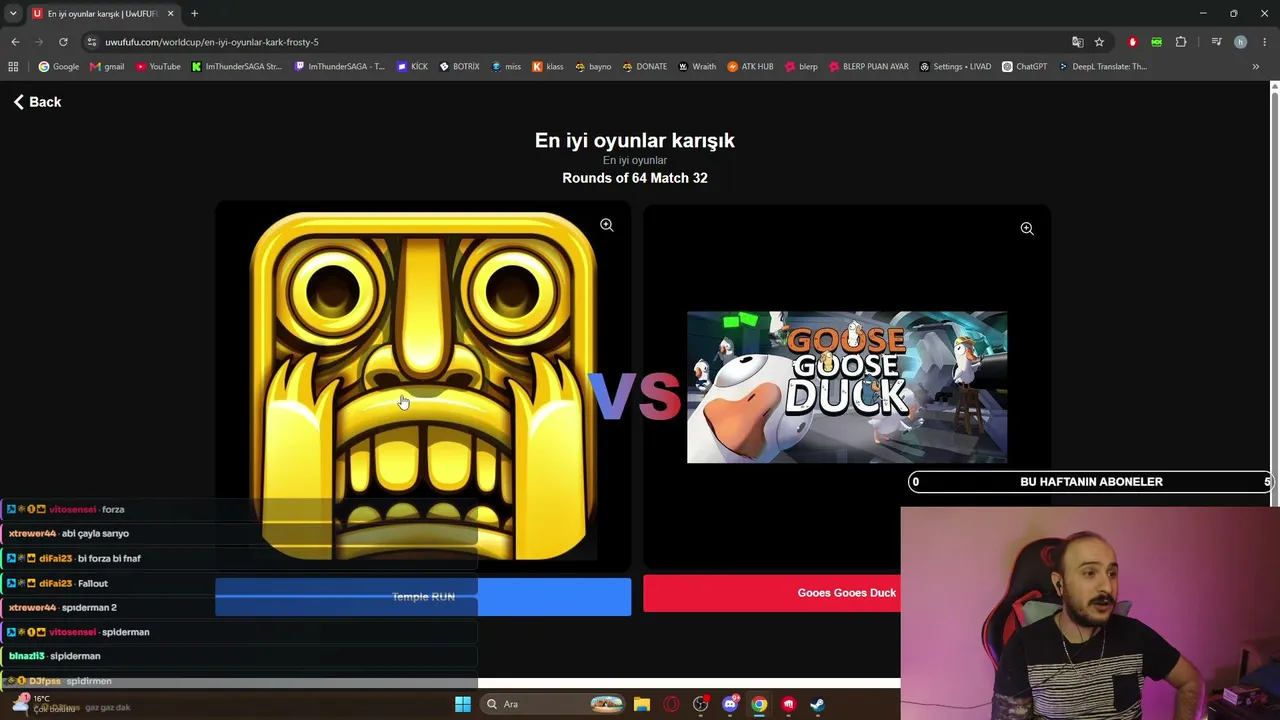This screenshot has height=720, width=1280.
Task: Open the Chrome extensions puzzle icon
Action: (1181, 42)
